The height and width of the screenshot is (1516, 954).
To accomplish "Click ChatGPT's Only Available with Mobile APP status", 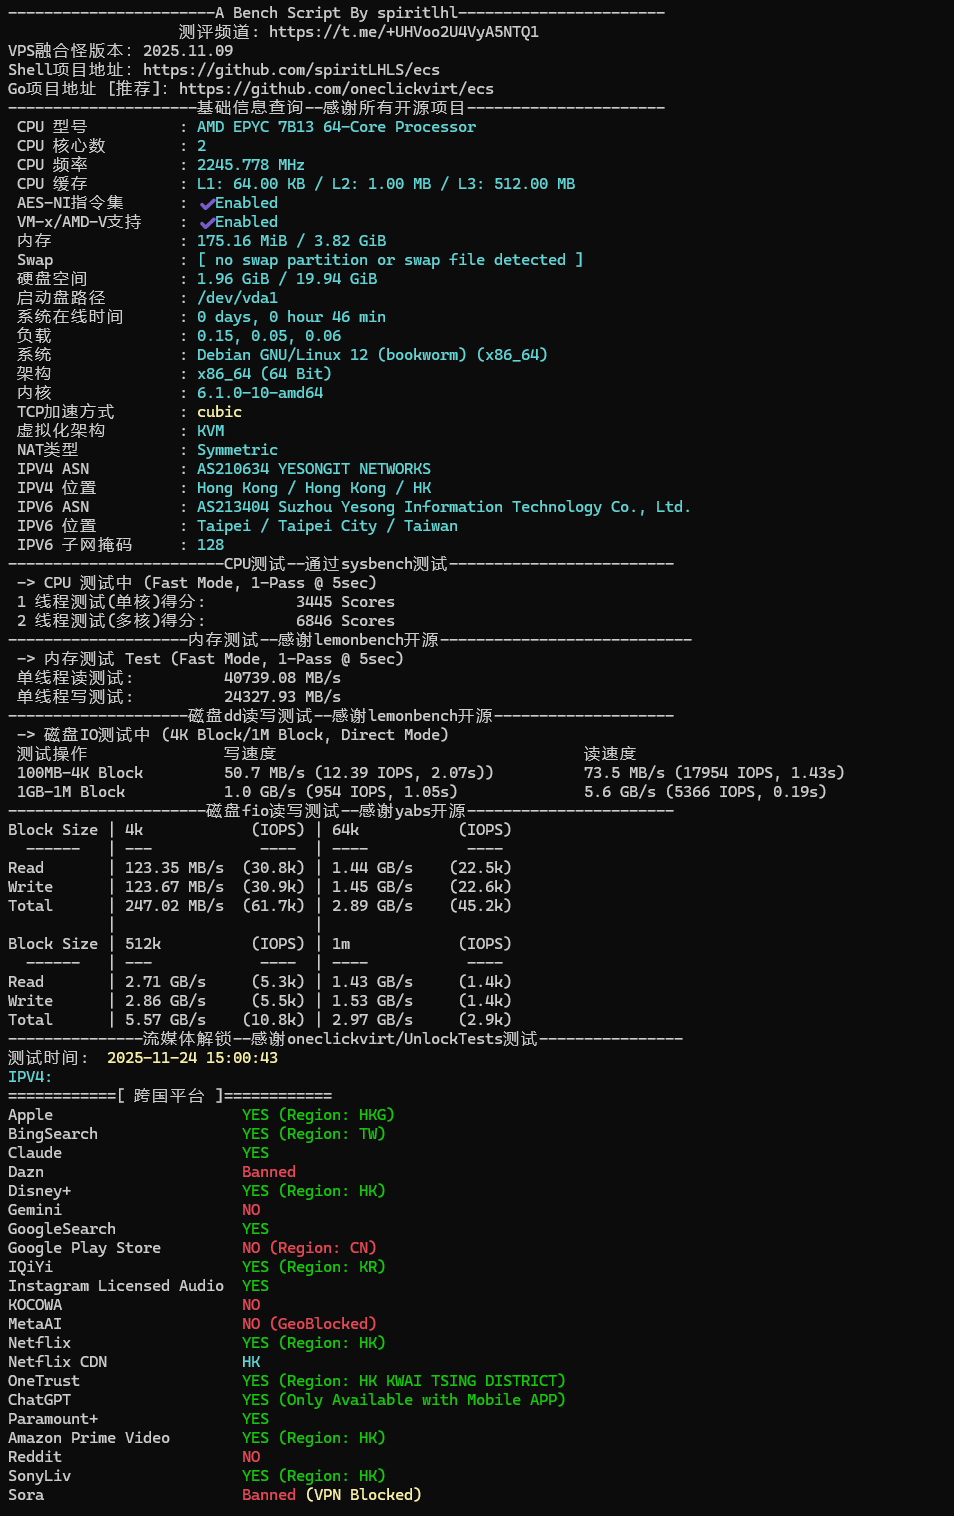I will pos(403,1399).
